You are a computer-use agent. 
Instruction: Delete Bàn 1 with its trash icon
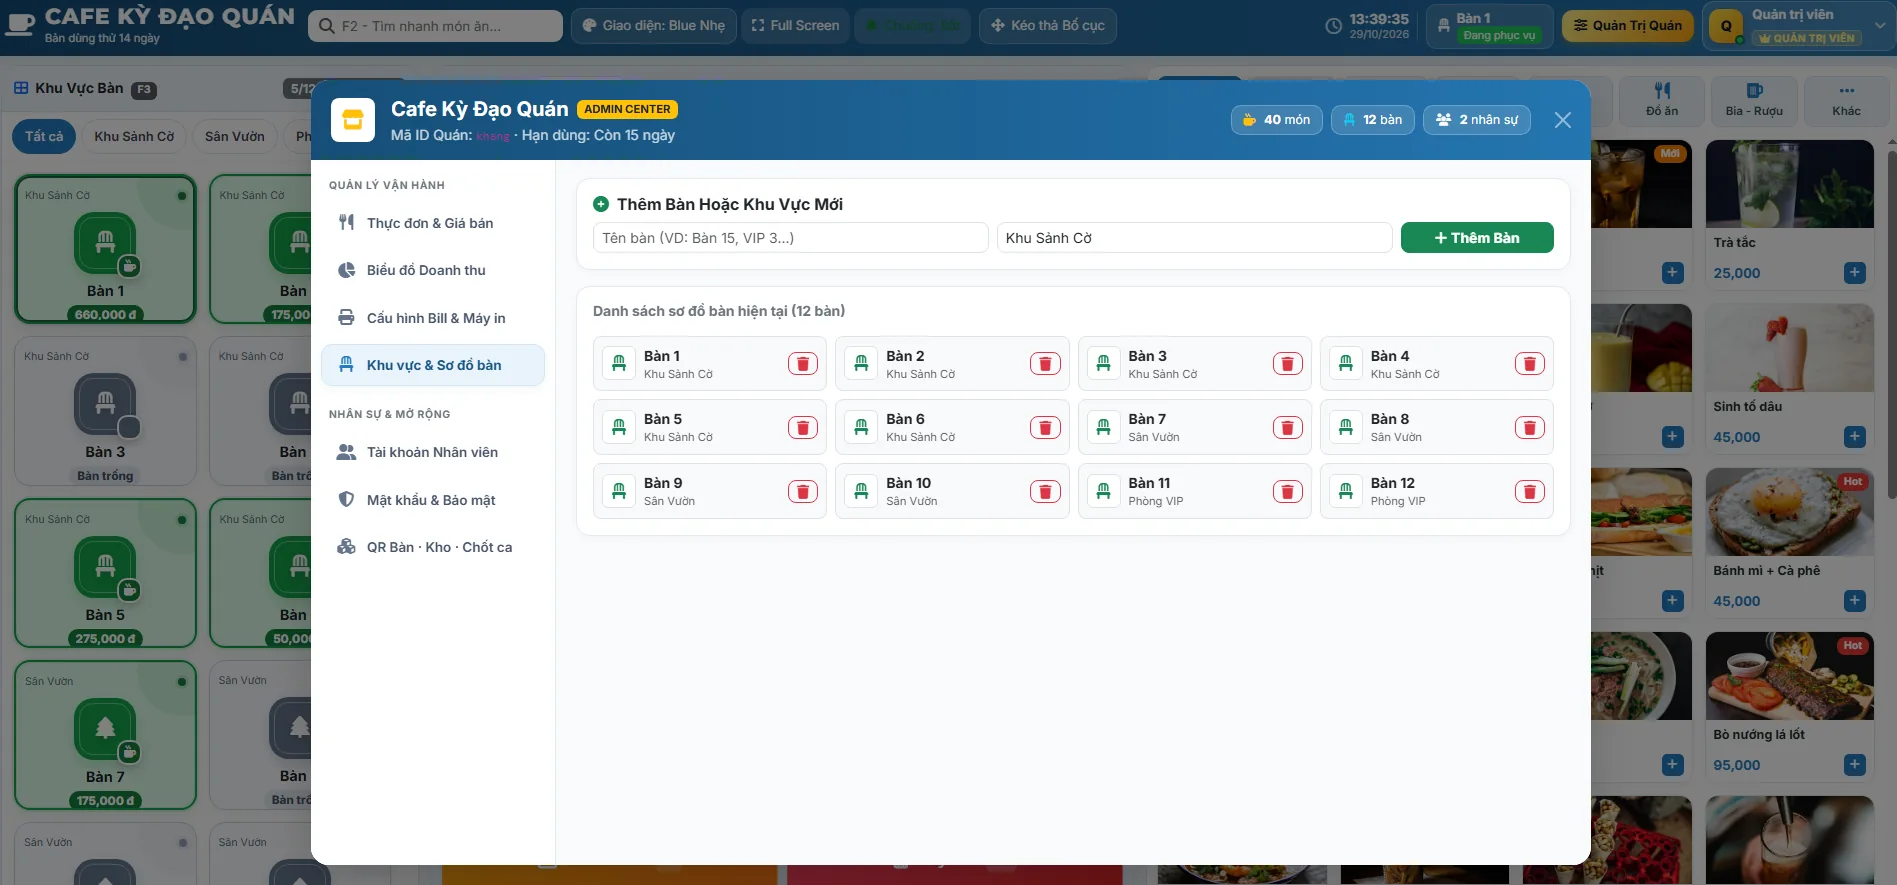tap(802, 364)
